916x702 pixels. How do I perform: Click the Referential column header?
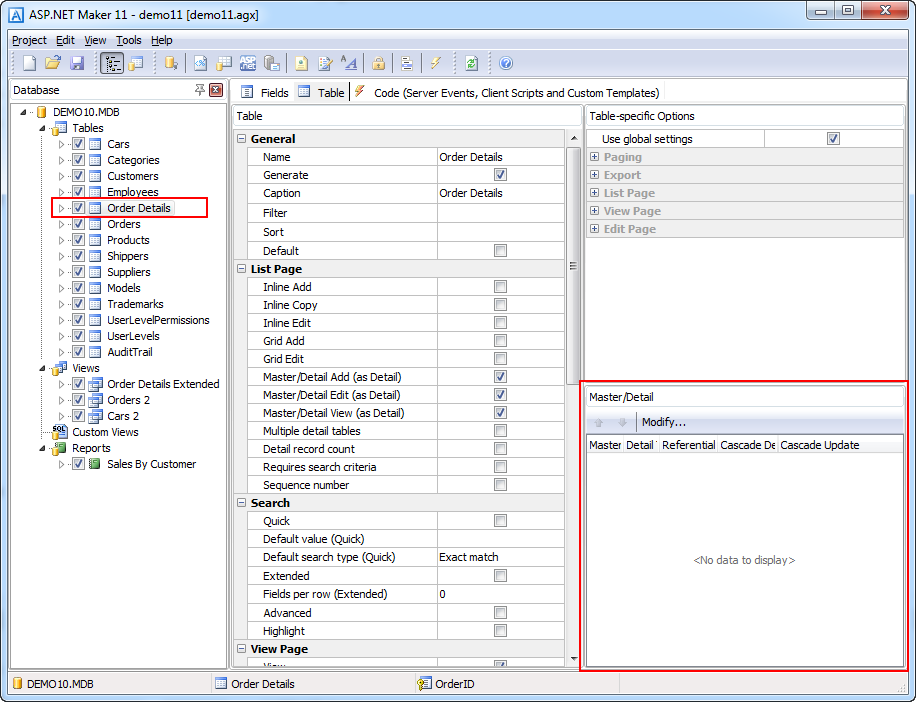pos(688,445)
